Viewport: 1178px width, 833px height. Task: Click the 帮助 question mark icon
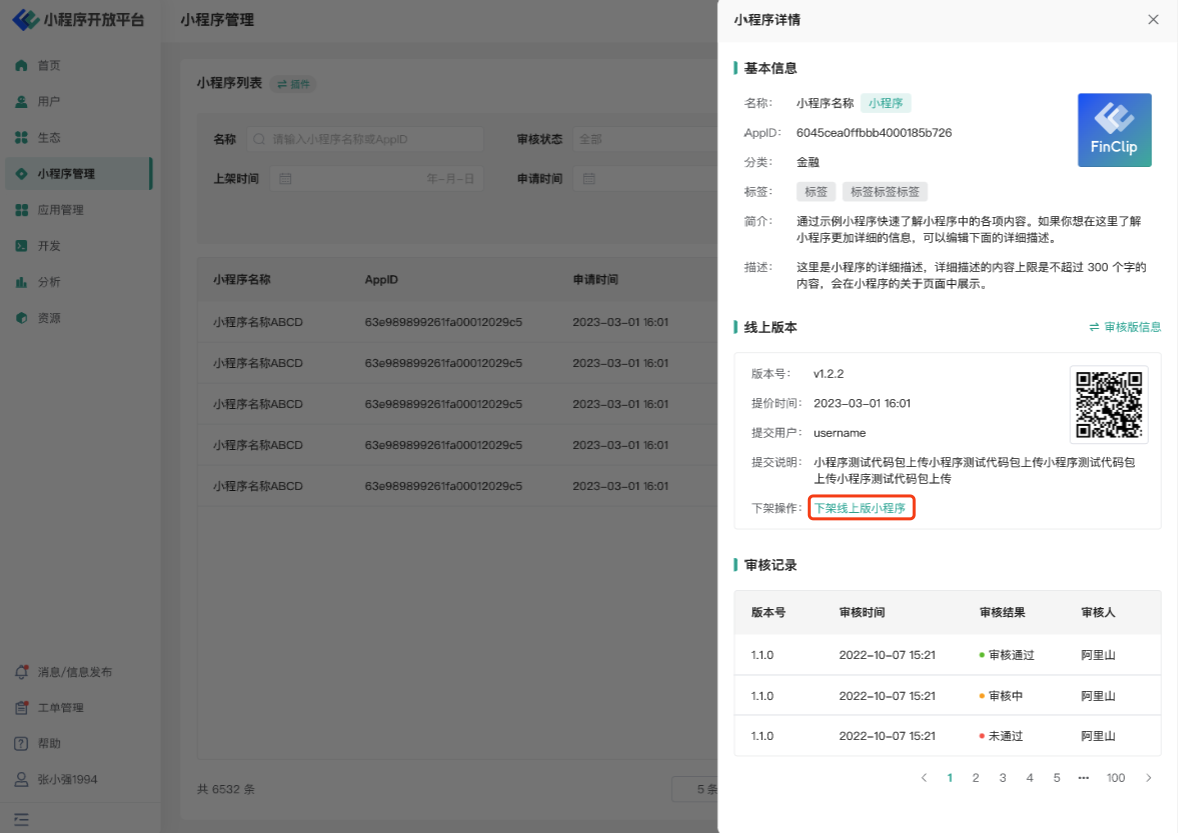point(21,743)
